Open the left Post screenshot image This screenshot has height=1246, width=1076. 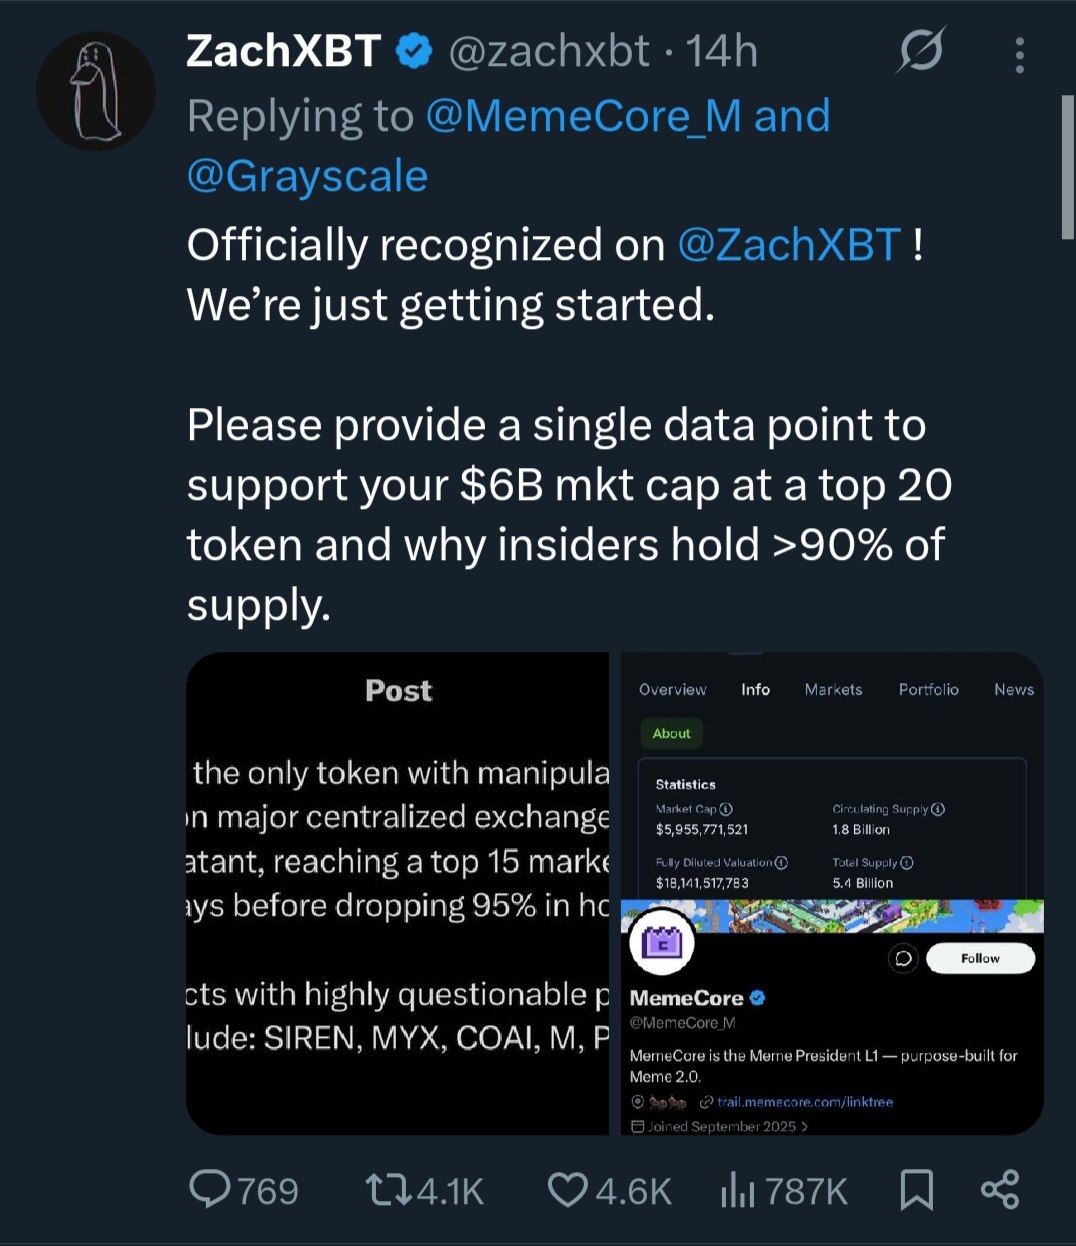[397, 893]
